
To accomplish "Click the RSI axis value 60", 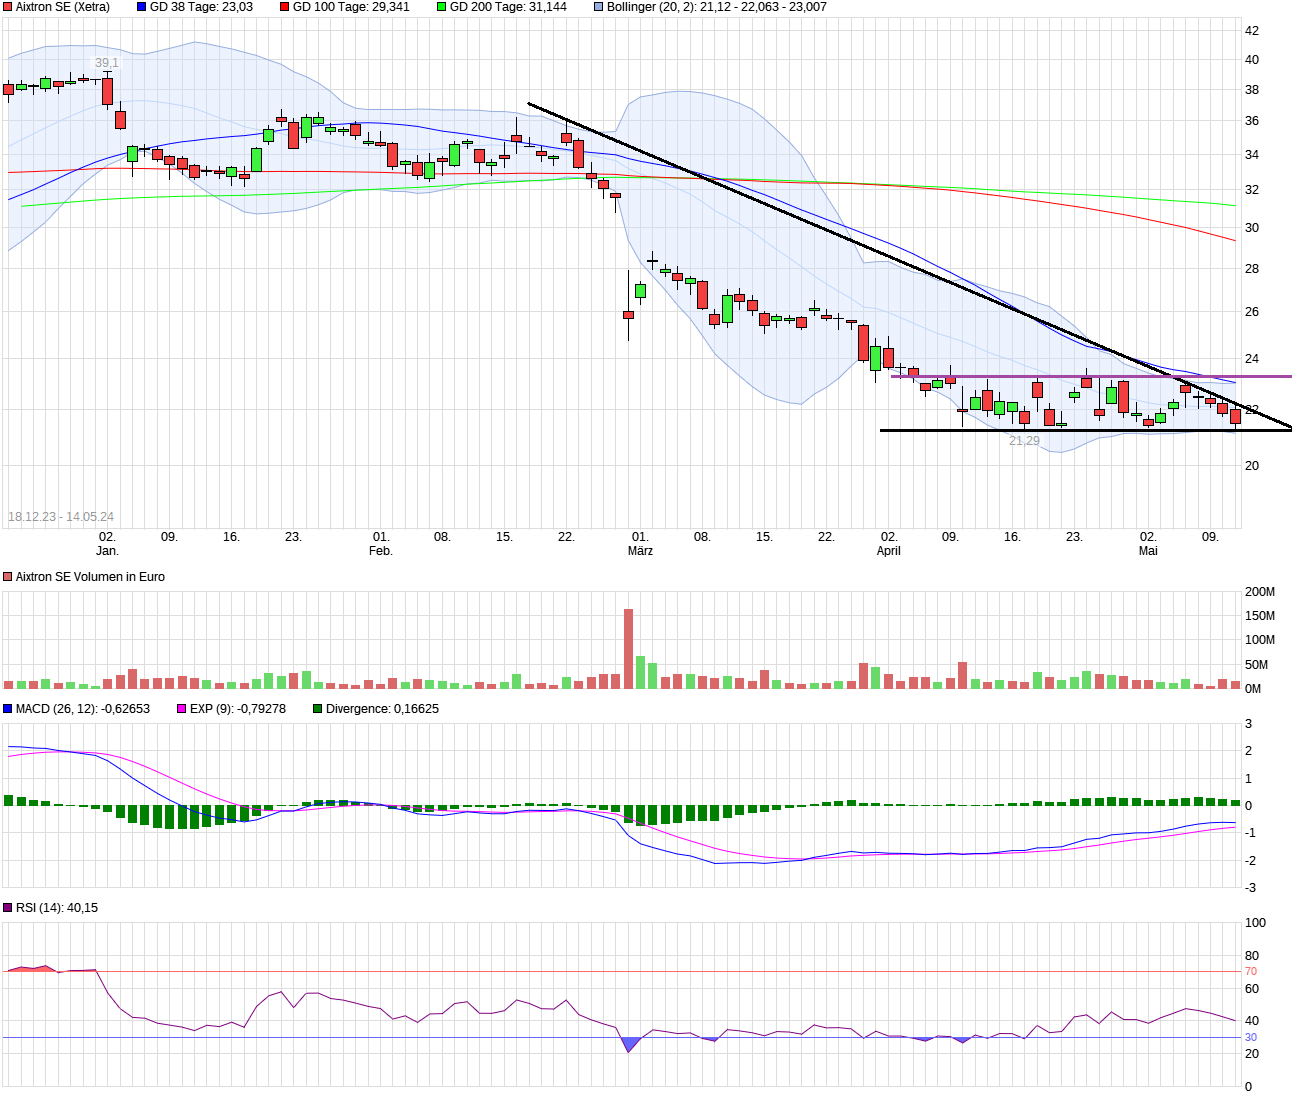I will 1251,989.
